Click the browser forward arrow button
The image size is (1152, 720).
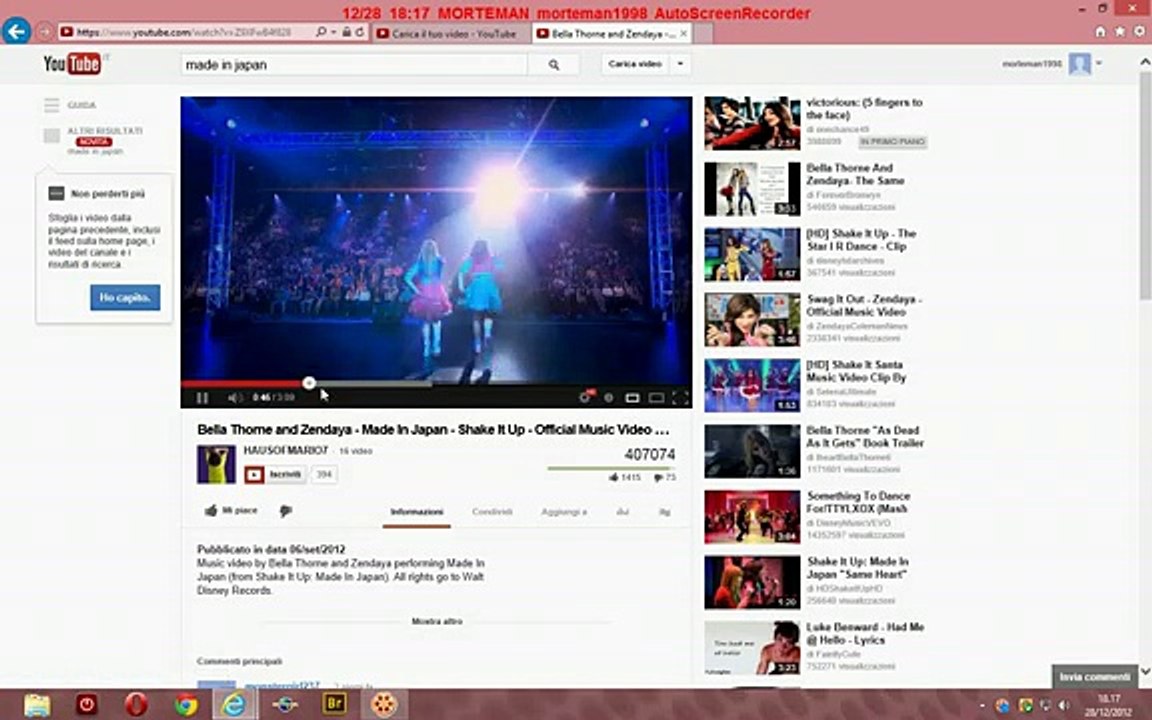tap(44, 32)
